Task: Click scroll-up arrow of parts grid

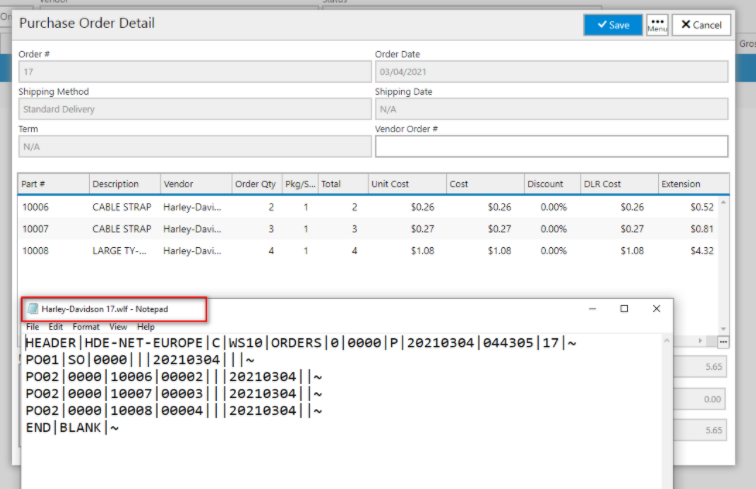Action: click(x=723, y=203)
